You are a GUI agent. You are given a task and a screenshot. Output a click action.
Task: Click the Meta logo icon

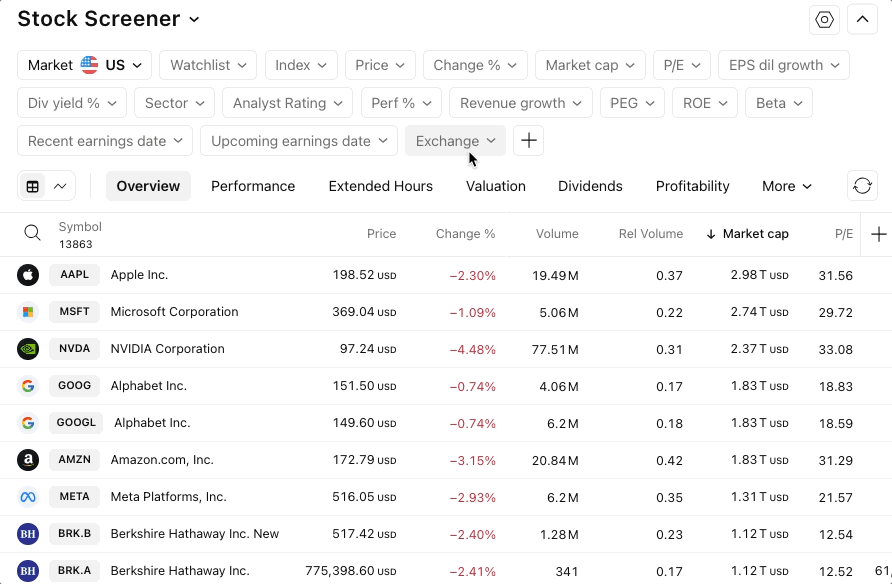click(x=28, y=497)
